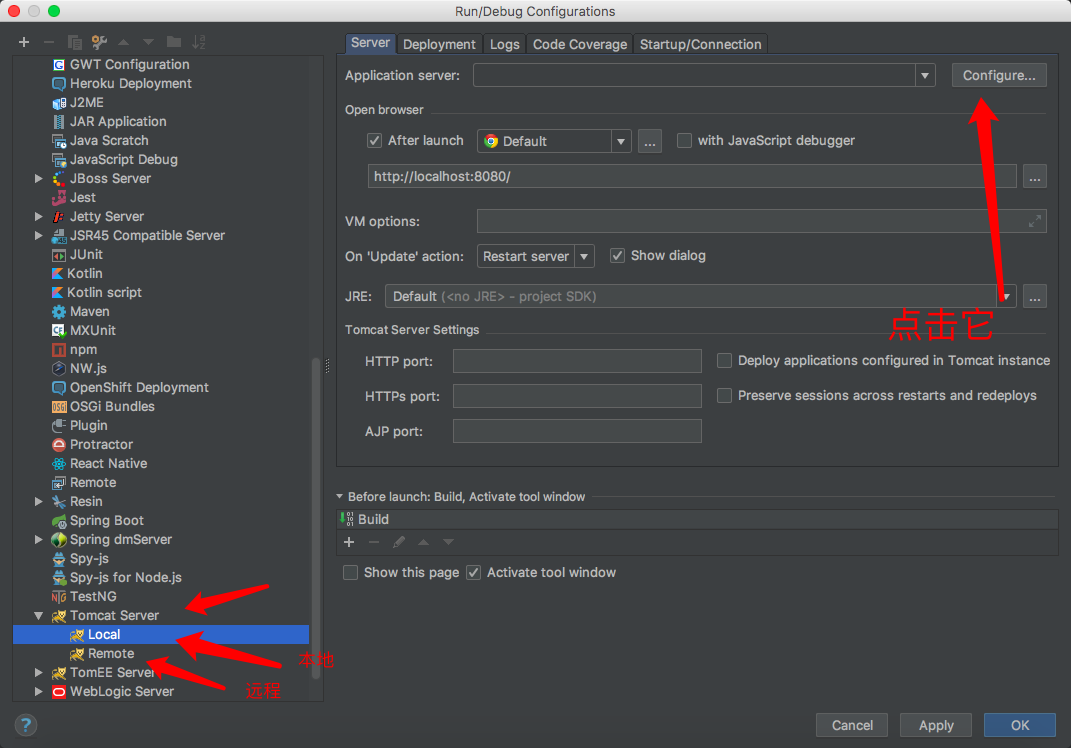1071x748 pixels.
Task: Open edit defaults wrench icon
Action: [x=99, y=42]
